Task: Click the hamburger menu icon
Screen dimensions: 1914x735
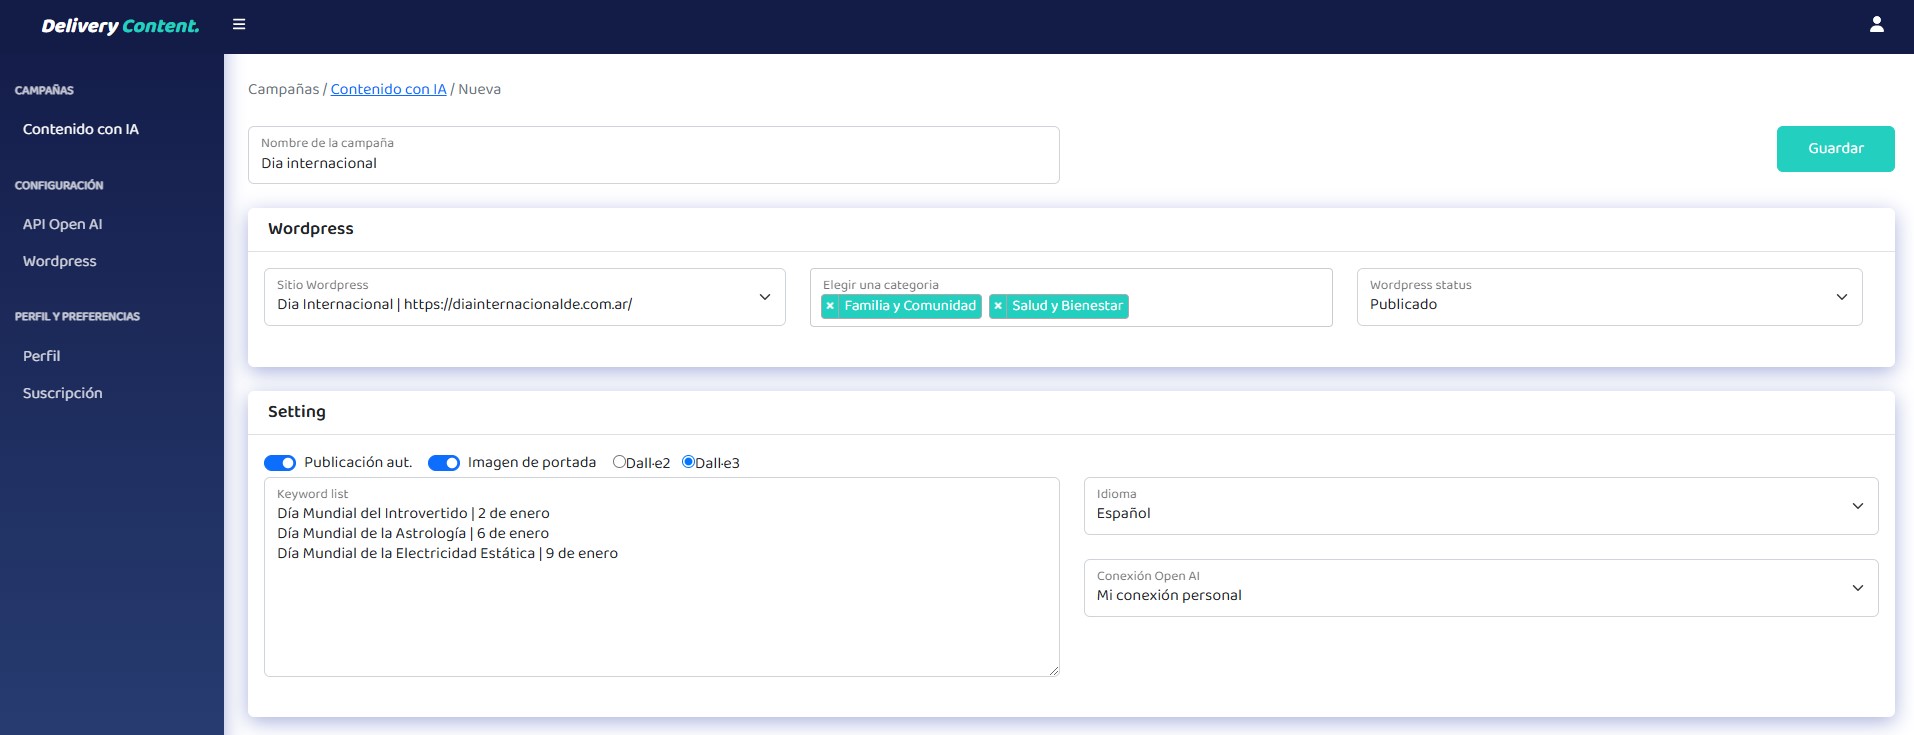Action: tap(239, 25)
